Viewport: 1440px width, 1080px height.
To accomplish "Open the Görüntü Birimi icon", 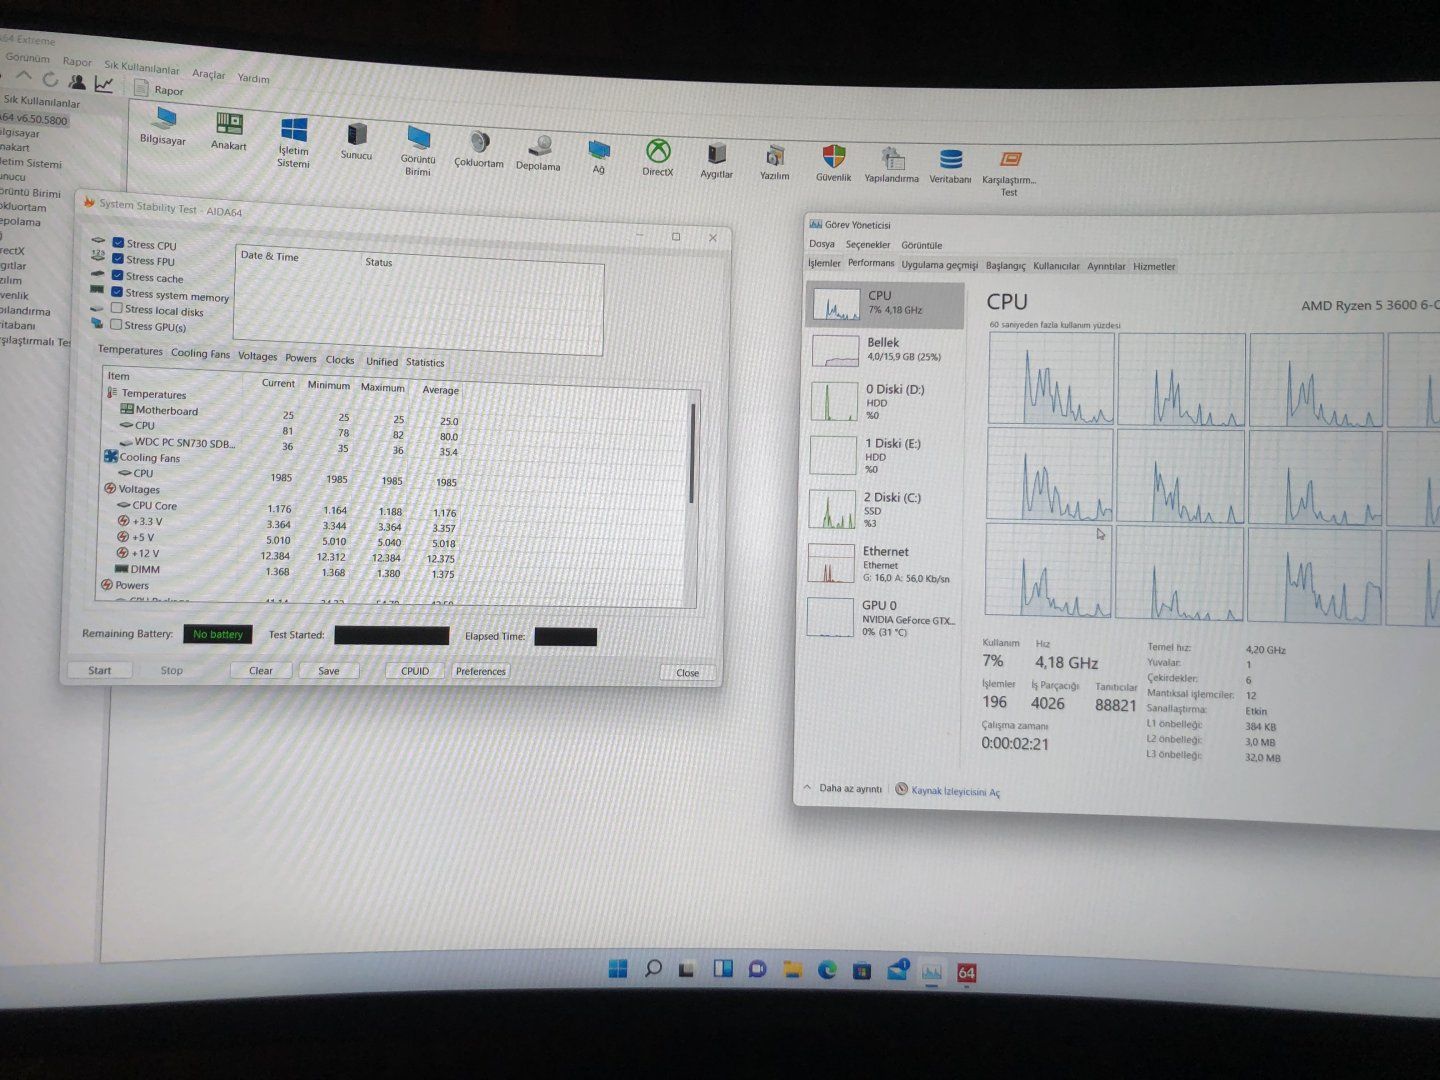I will [418, 151].
